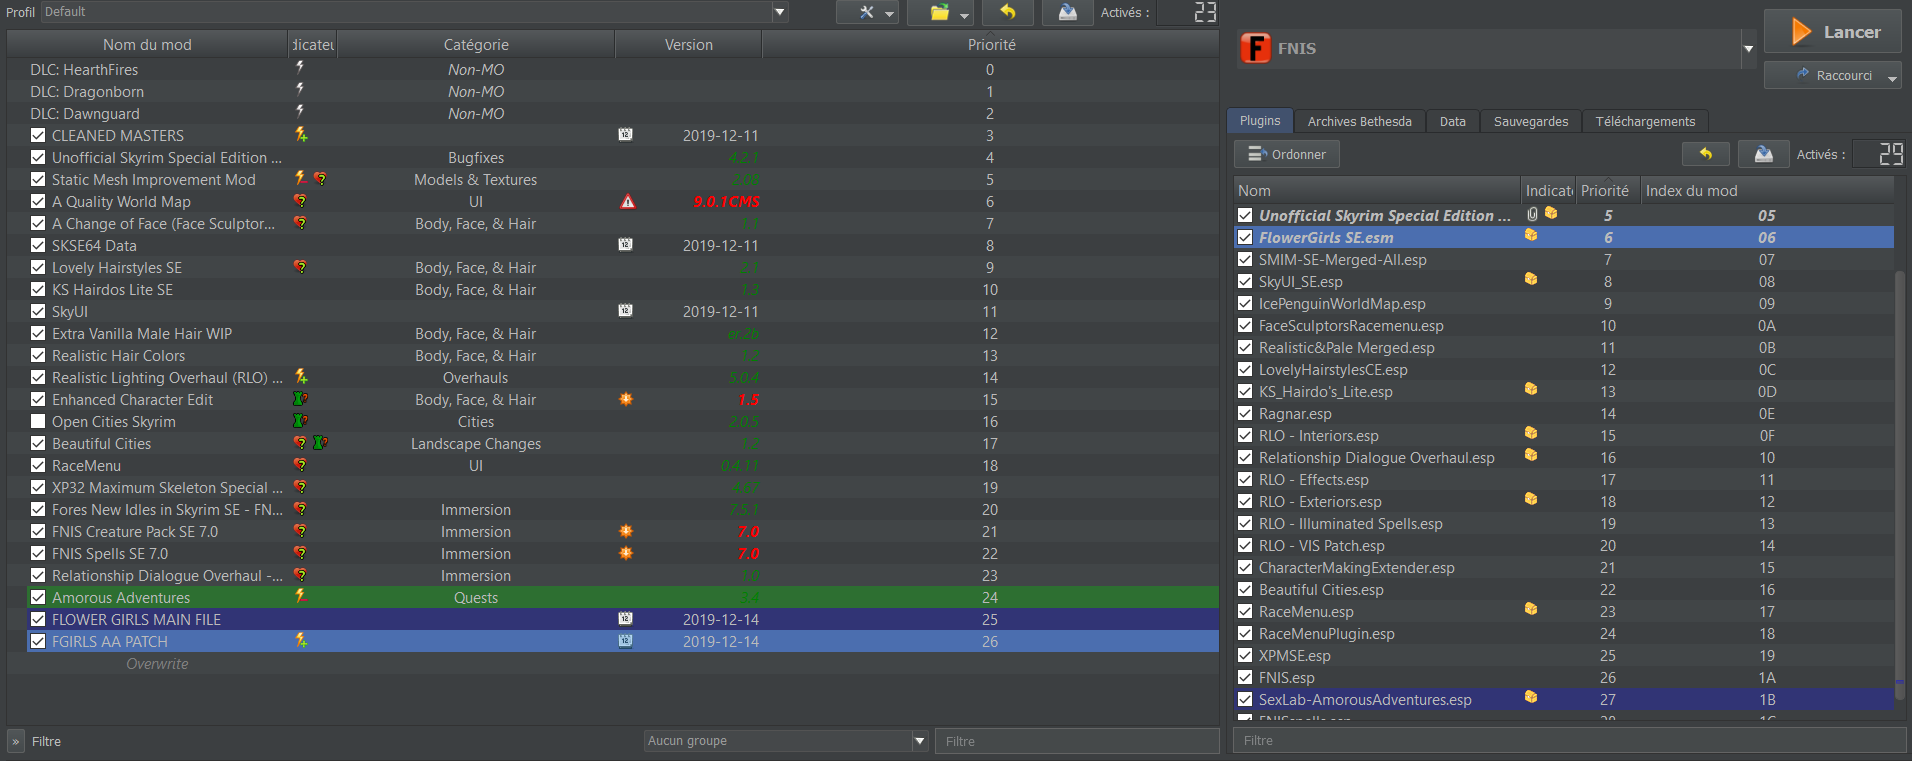This screenshot has width=1912, height=761.
Task: Click the heart flag on the RaceMenu mod
Action: (300, 465)
